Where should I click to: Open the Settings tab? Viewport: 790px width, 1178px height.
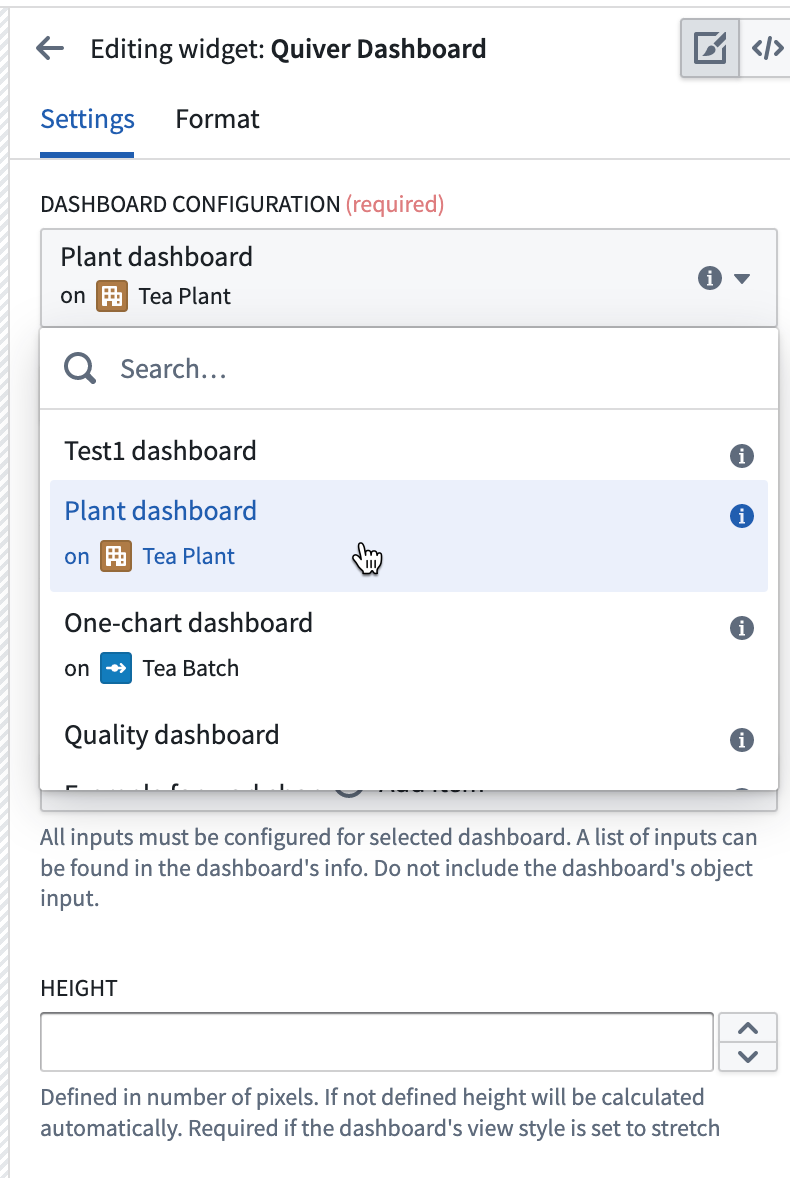click(87, 119)
